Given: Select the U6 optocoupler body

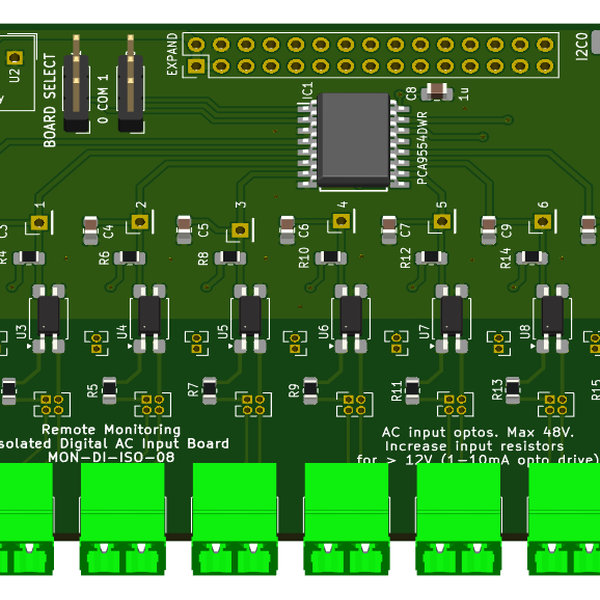Looking at the screenshot, I should [x=351, y=315].
